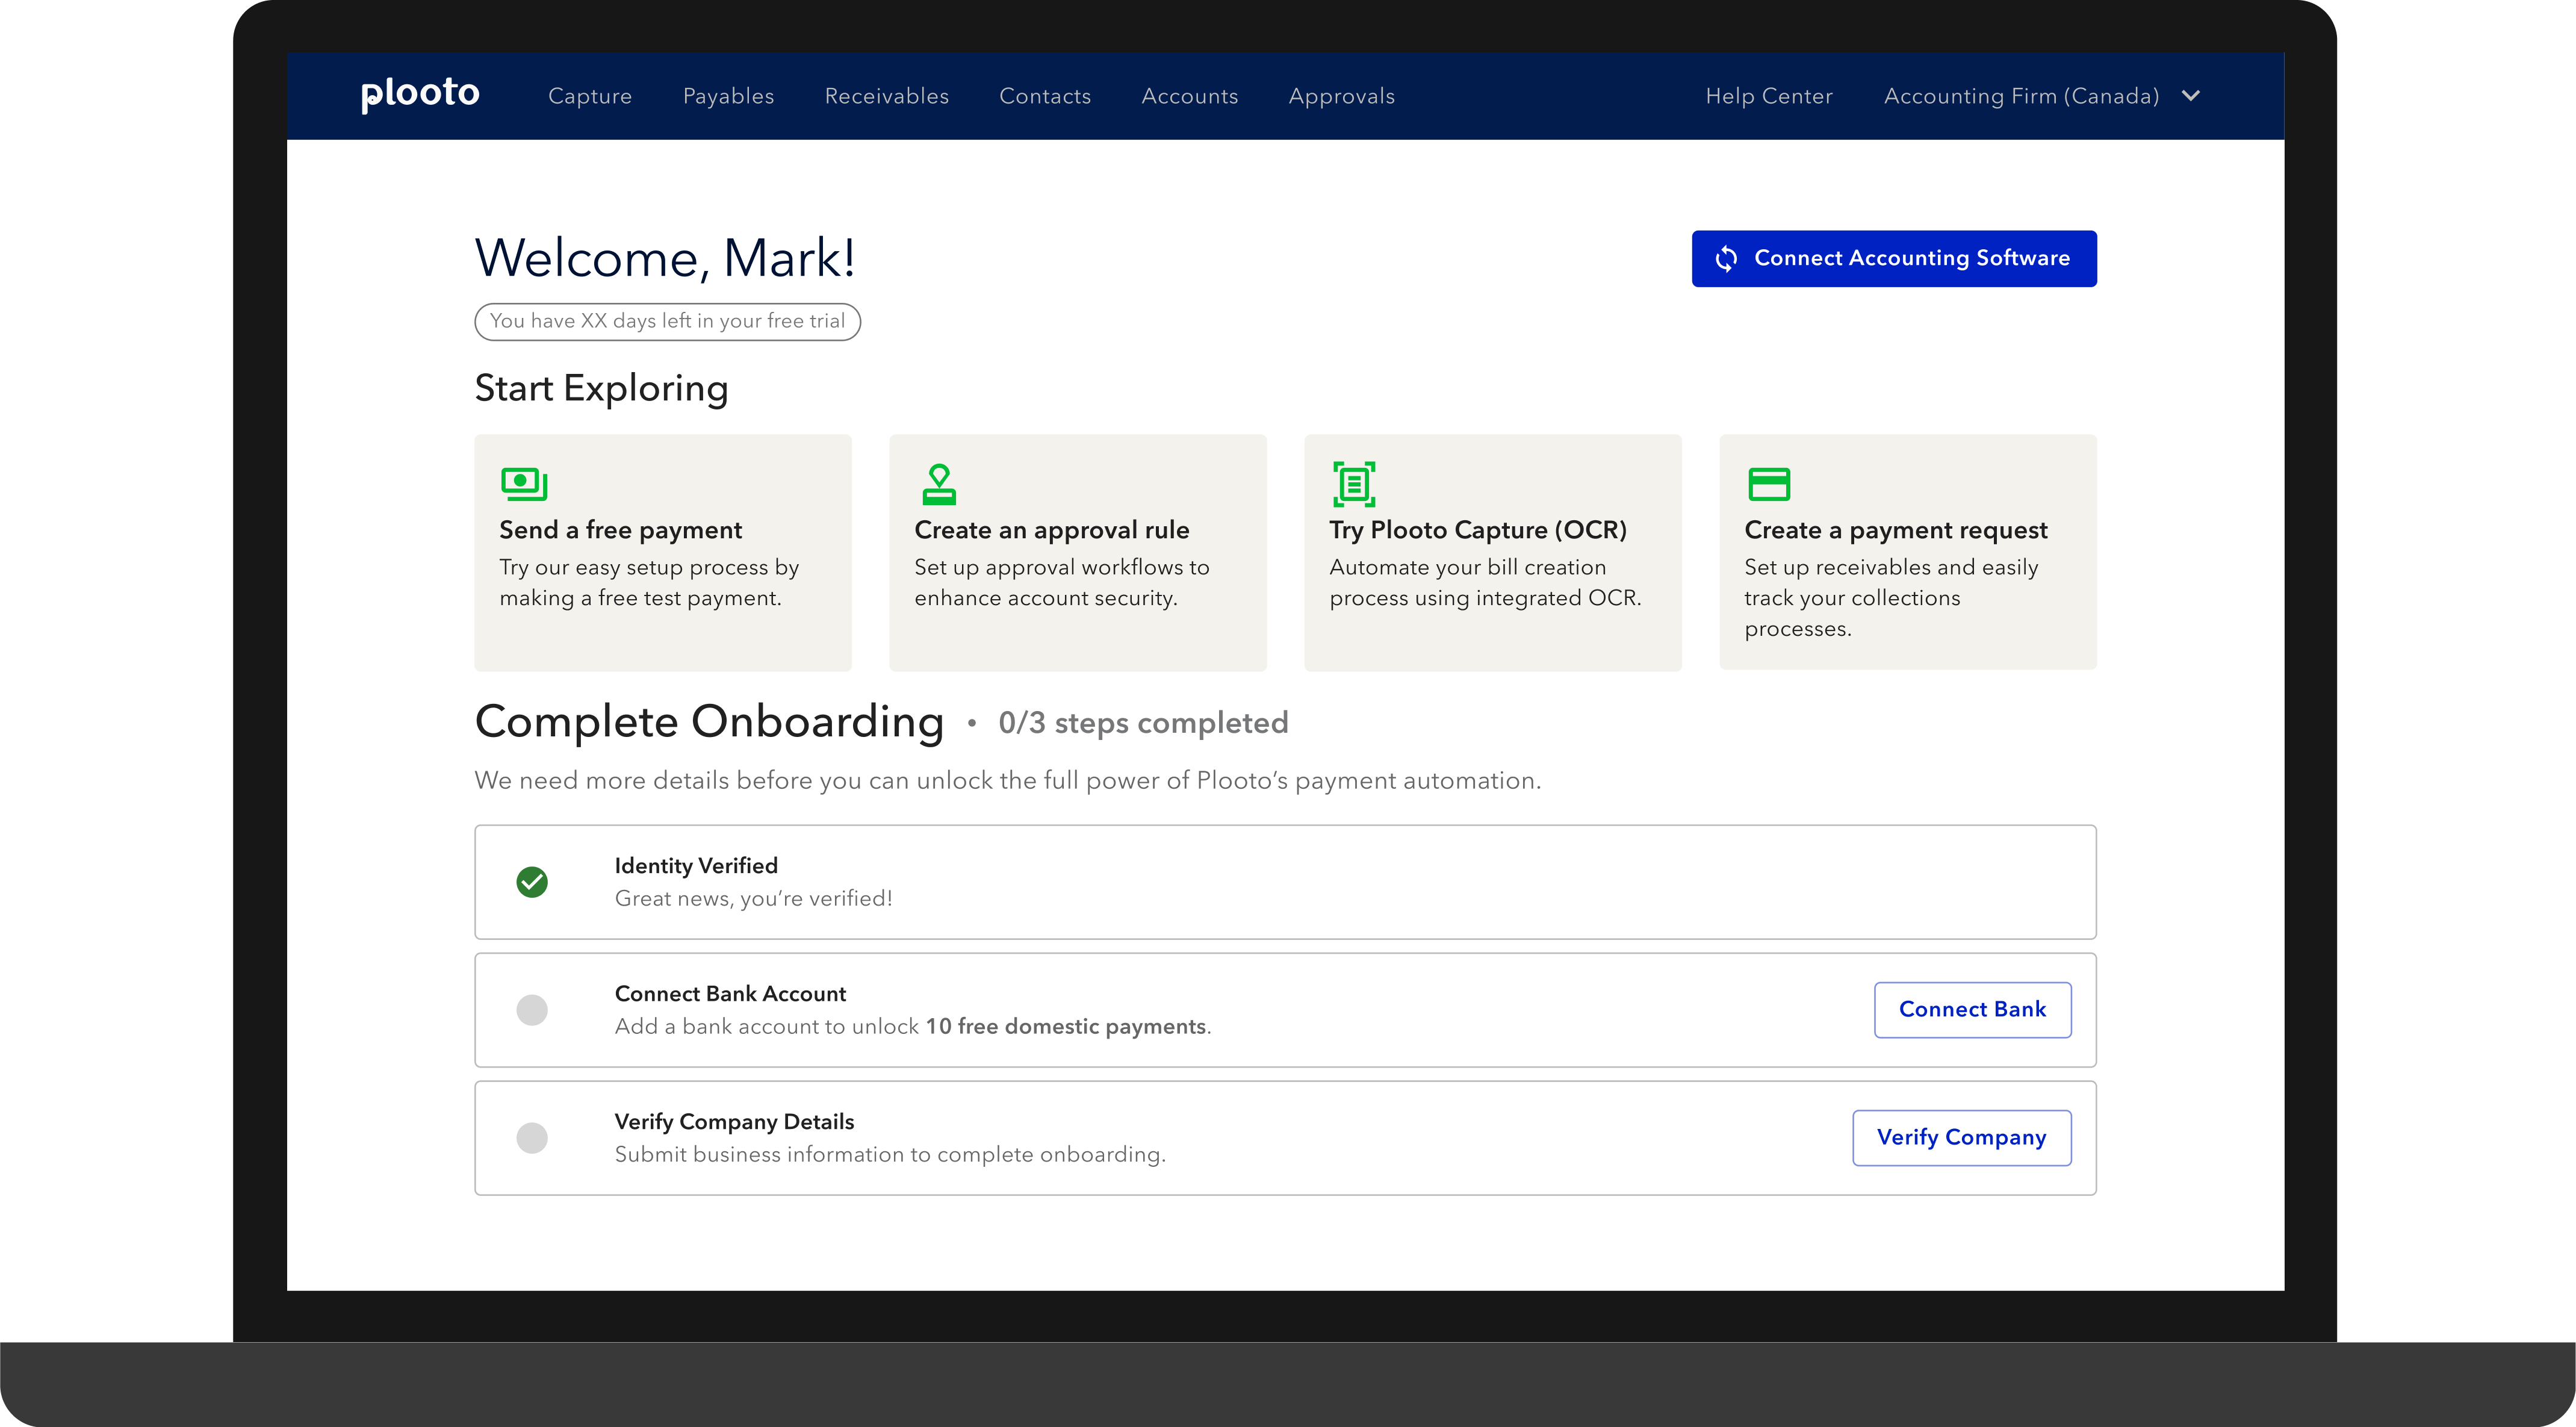Screen dimensions: 2576x1427
Task: Navigate to Contacts
Action: coord(1045,96)
